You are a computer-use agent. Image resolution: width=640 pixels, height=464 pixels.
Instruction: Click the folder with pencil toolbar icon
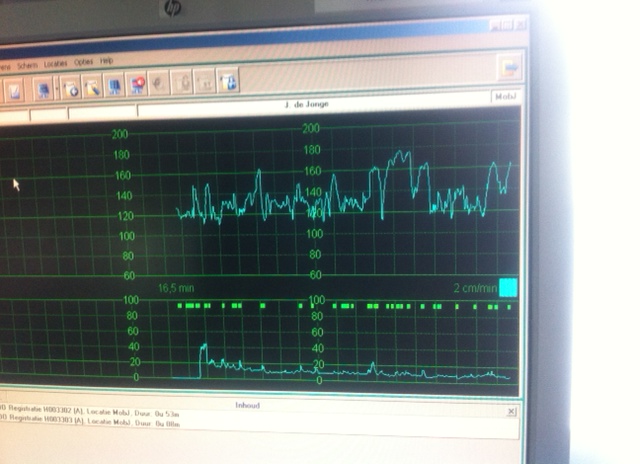[91, 87]
